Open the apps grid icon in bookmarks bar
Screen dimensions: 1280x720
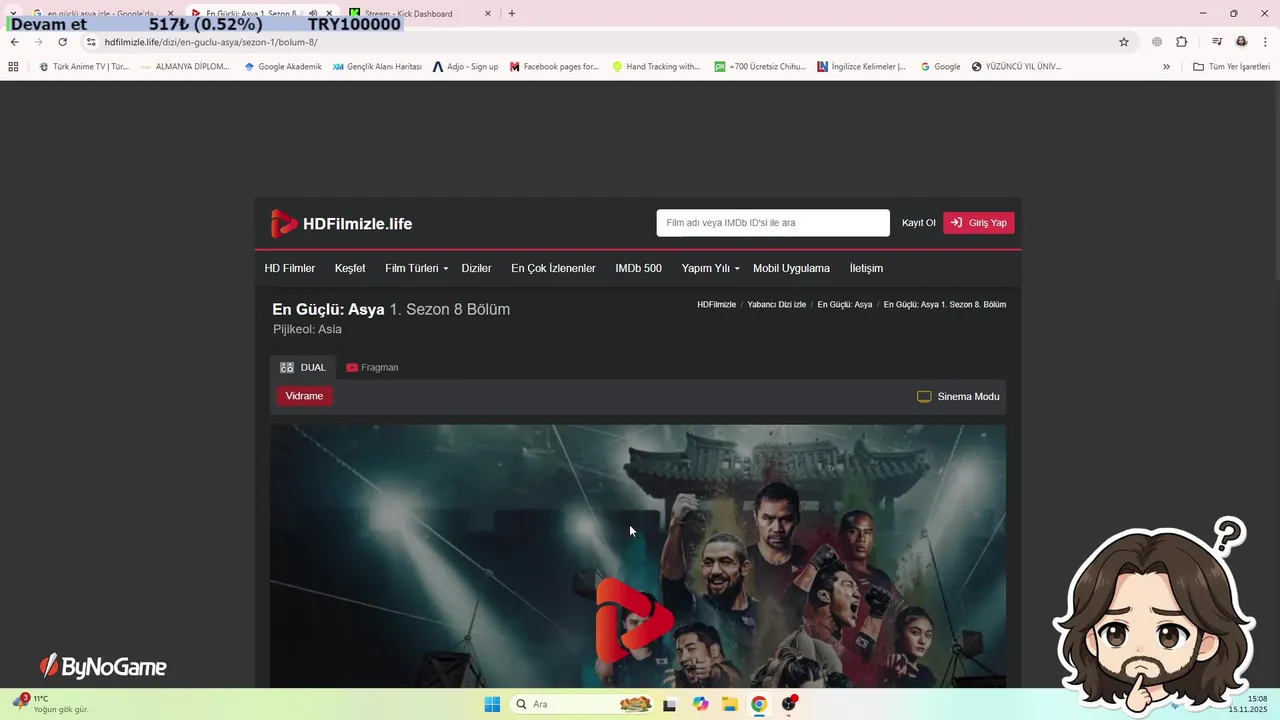[13, 67]
